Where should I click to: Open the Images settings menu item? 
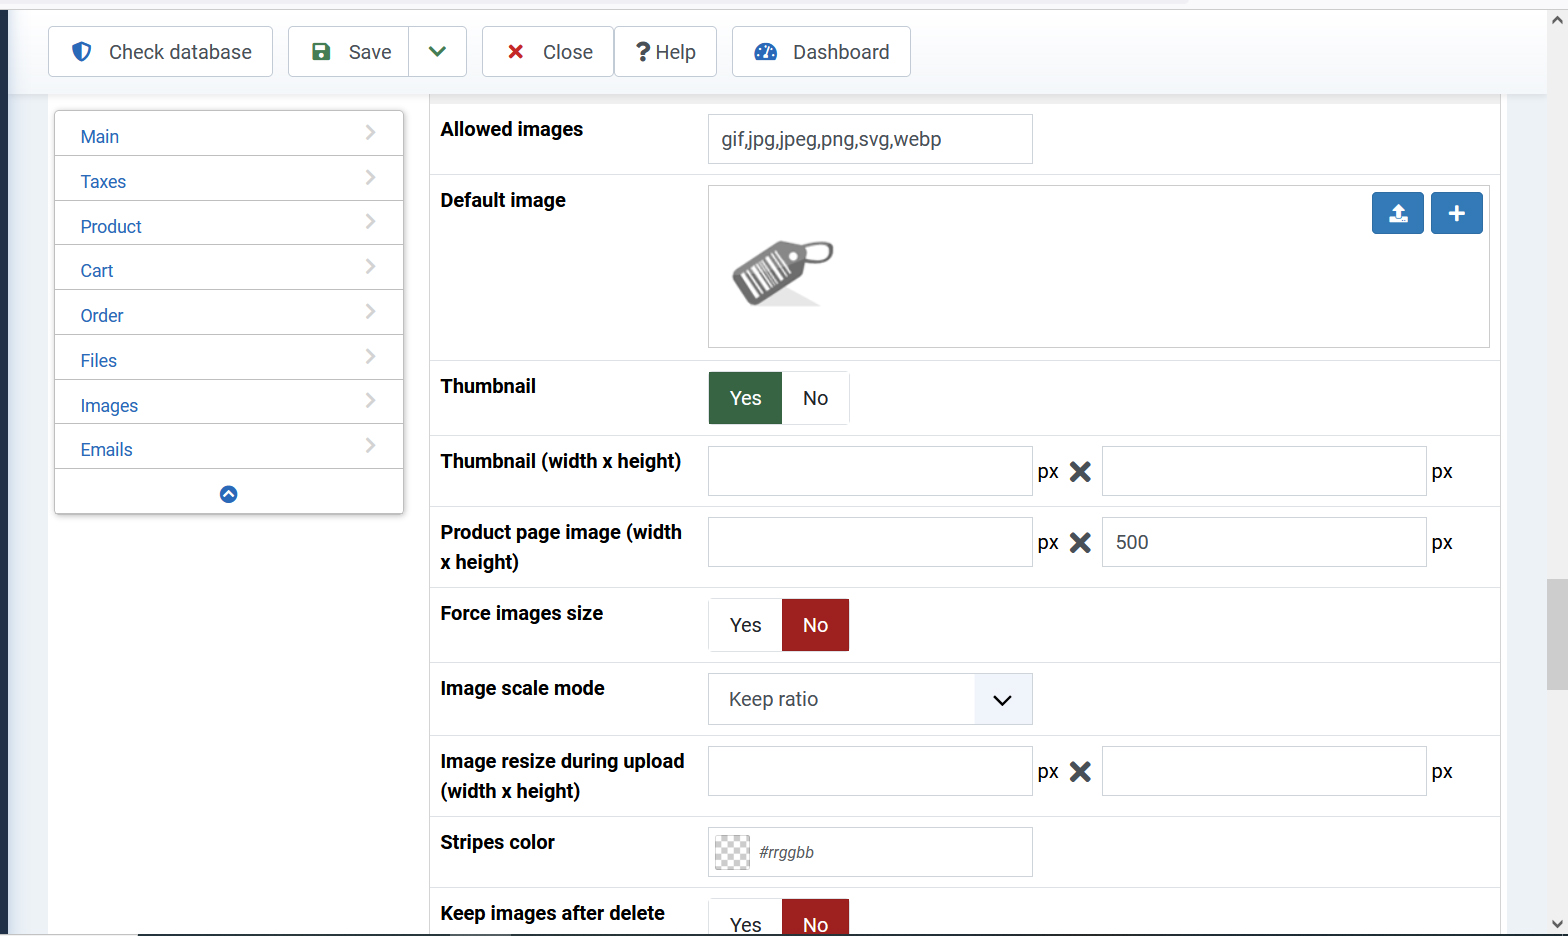[x=109, y=405]
